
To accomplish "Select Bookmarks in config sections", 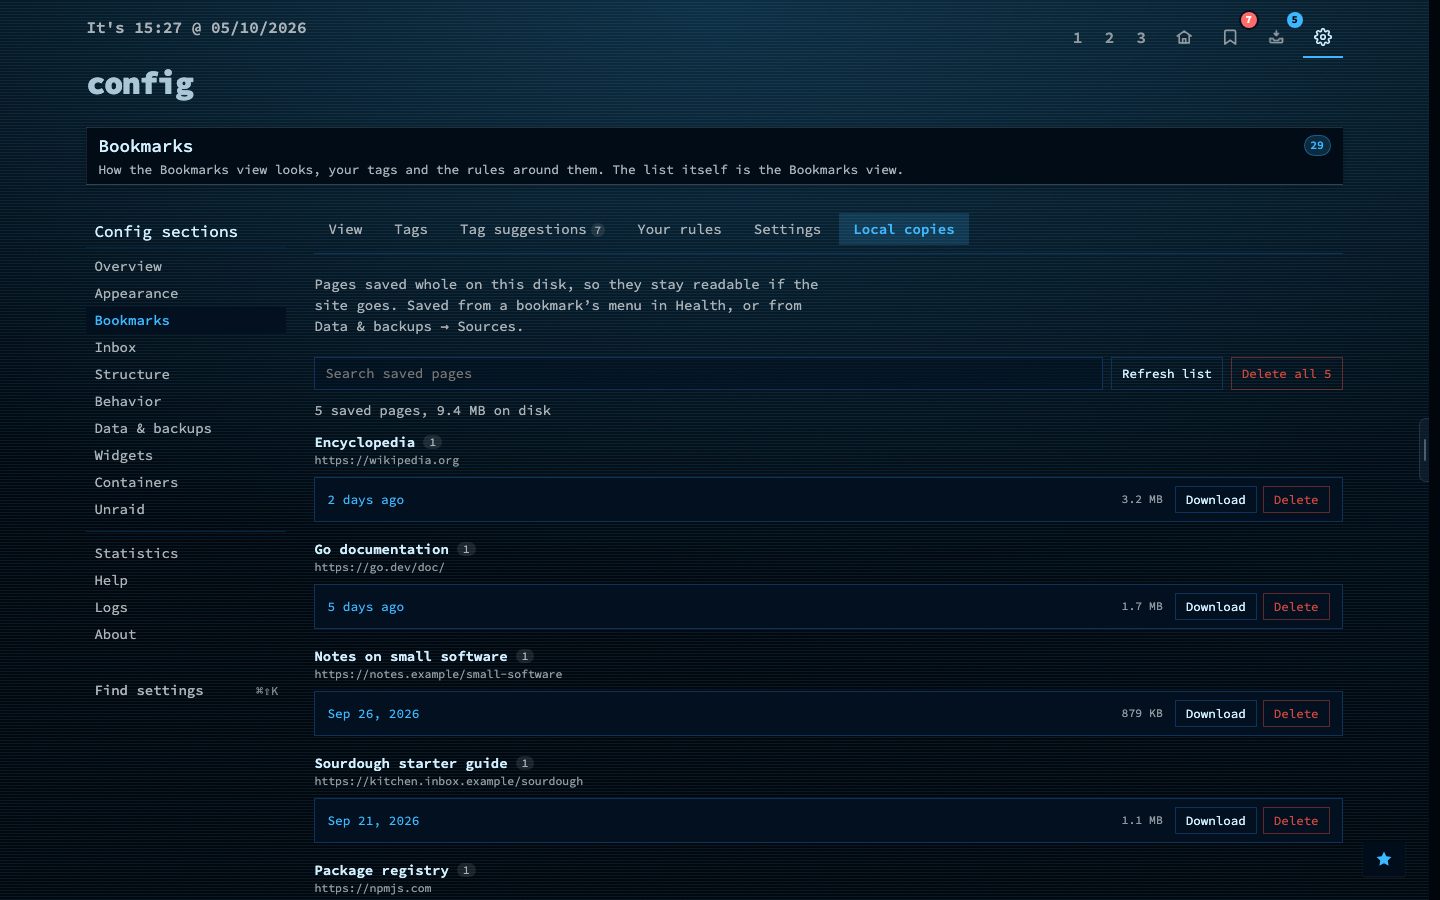I will point(186,320).
